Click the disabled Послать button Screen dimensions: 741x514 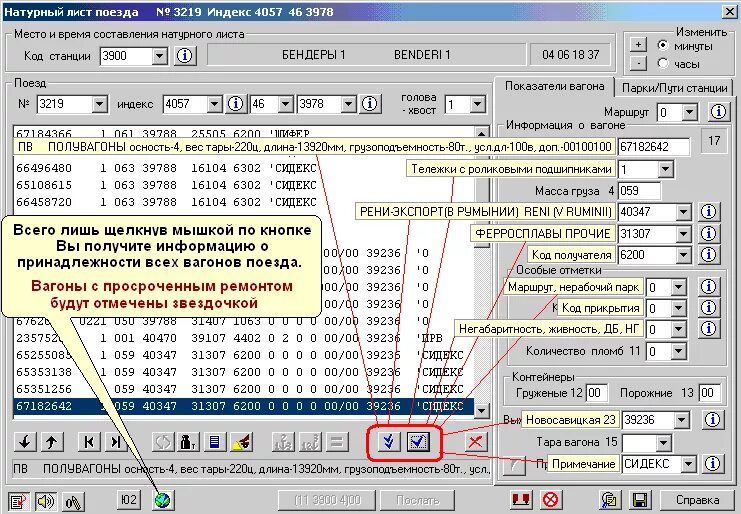click(418, 500)
